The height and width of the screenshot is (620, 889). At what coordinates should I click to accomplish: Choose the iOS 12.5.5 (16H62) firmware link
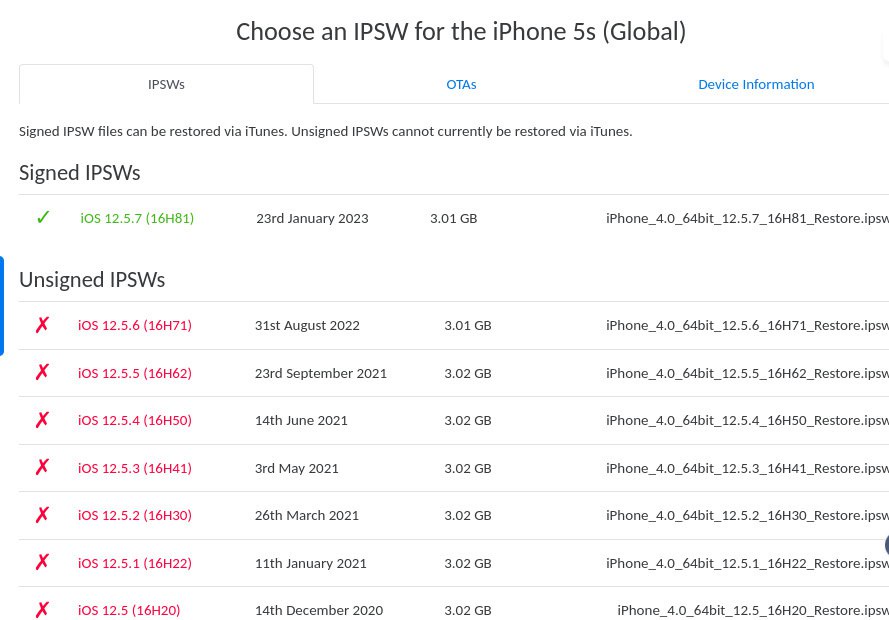[135, 373]
